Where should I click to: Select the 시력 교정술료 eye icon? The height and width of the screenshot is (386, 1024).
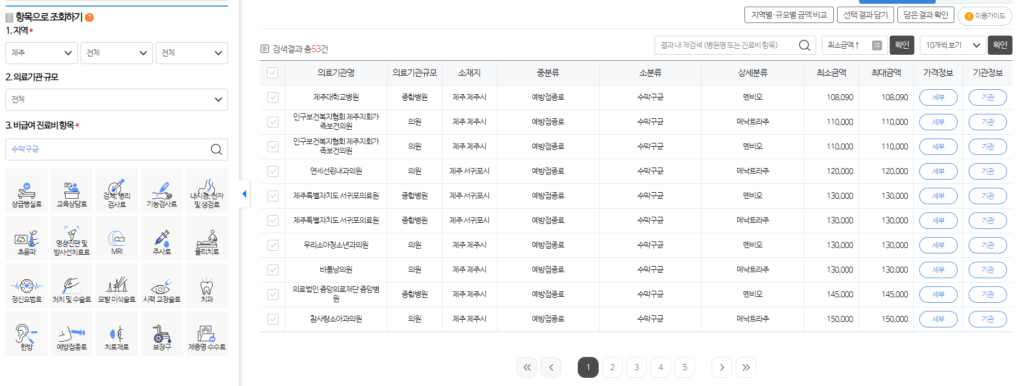click(162, 286)
